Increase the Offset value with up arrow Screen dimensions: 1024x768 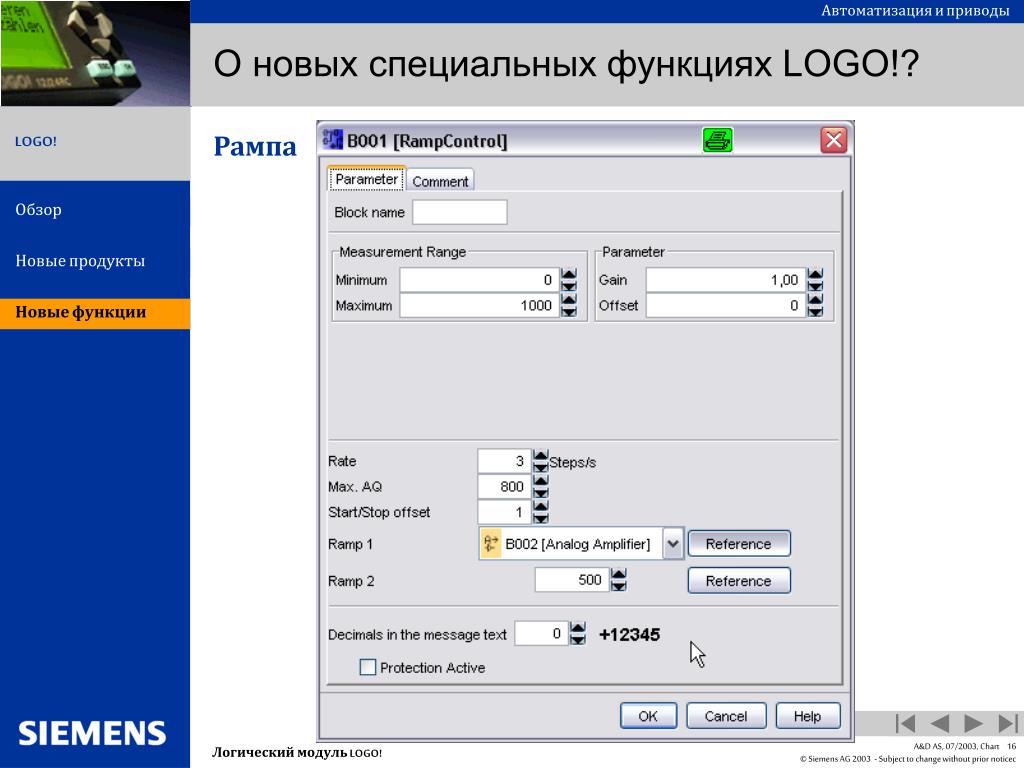815,300
